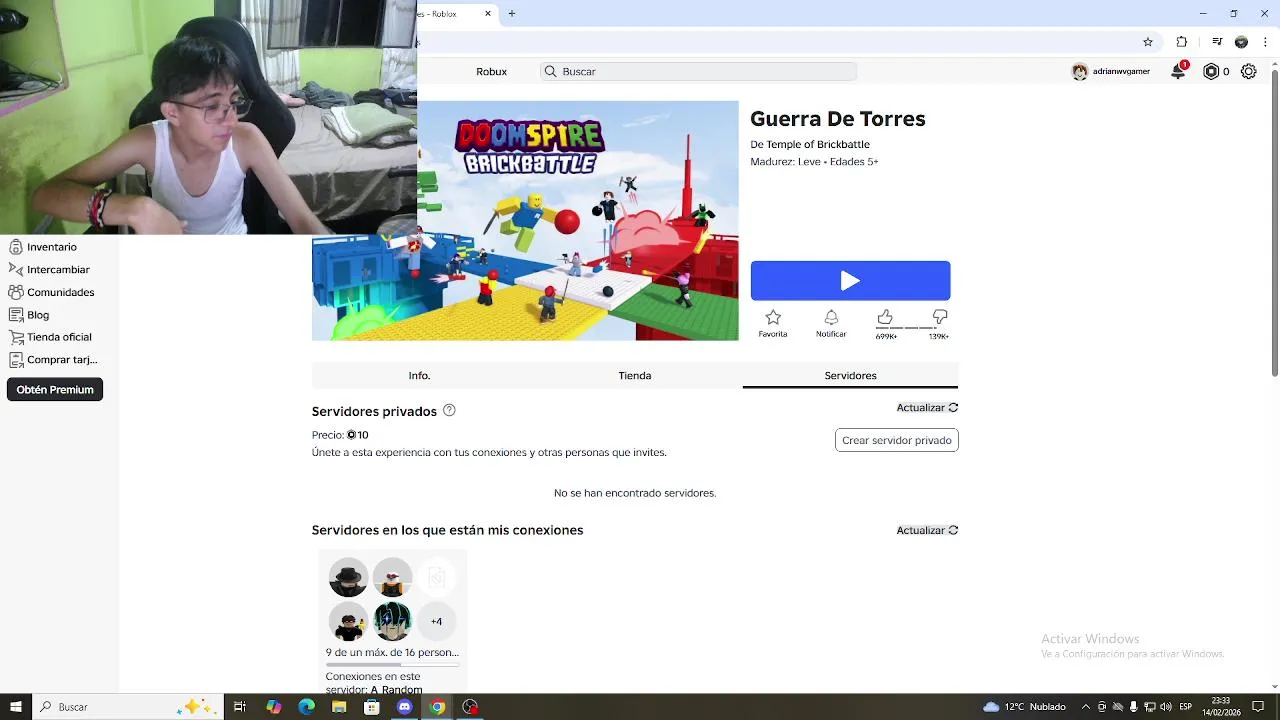This screenshot has height=720, width=1280.
Task: Click the Roblox Buscar search field
Action: pos(698,71)
